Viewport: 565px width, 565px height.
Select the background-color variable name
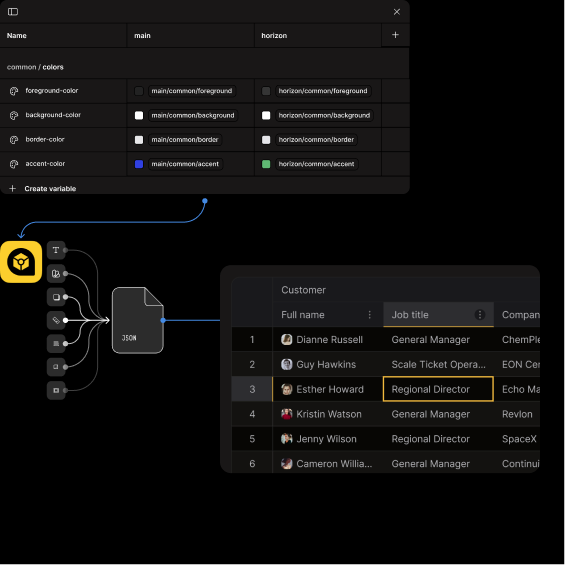pos(53,115)
